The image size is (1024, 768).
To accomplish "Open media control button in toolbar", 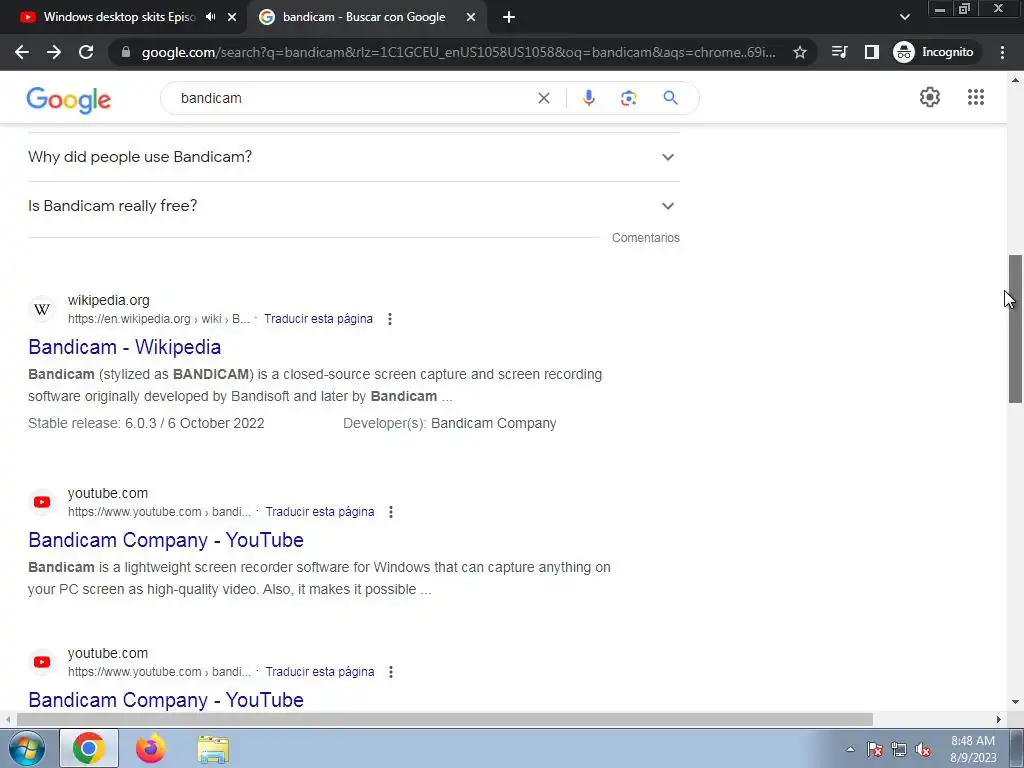I will pos(840,52).
